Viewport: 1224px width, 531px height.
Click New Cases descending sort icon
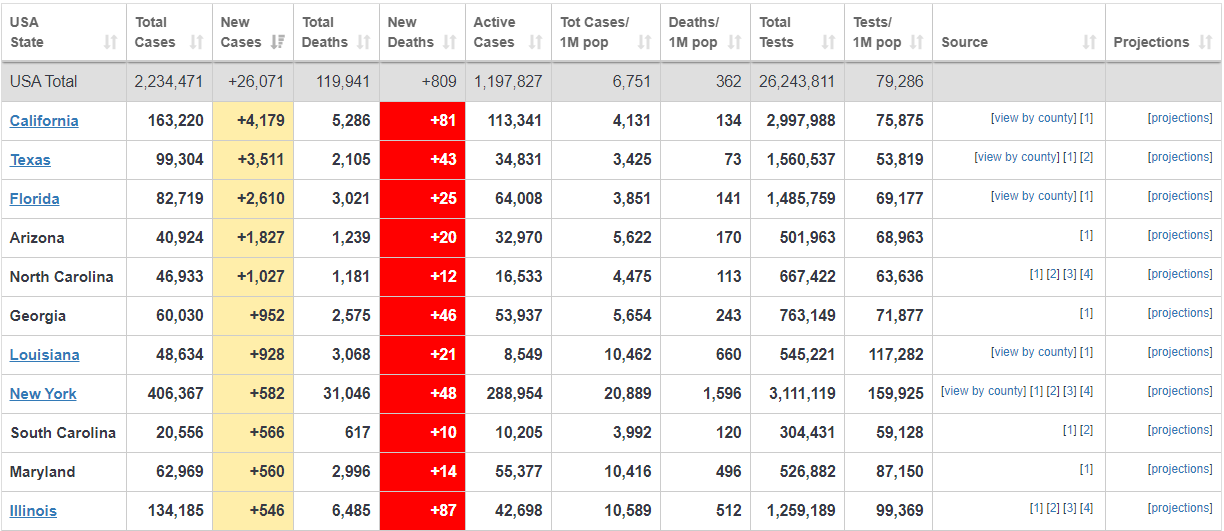point(278,42)
